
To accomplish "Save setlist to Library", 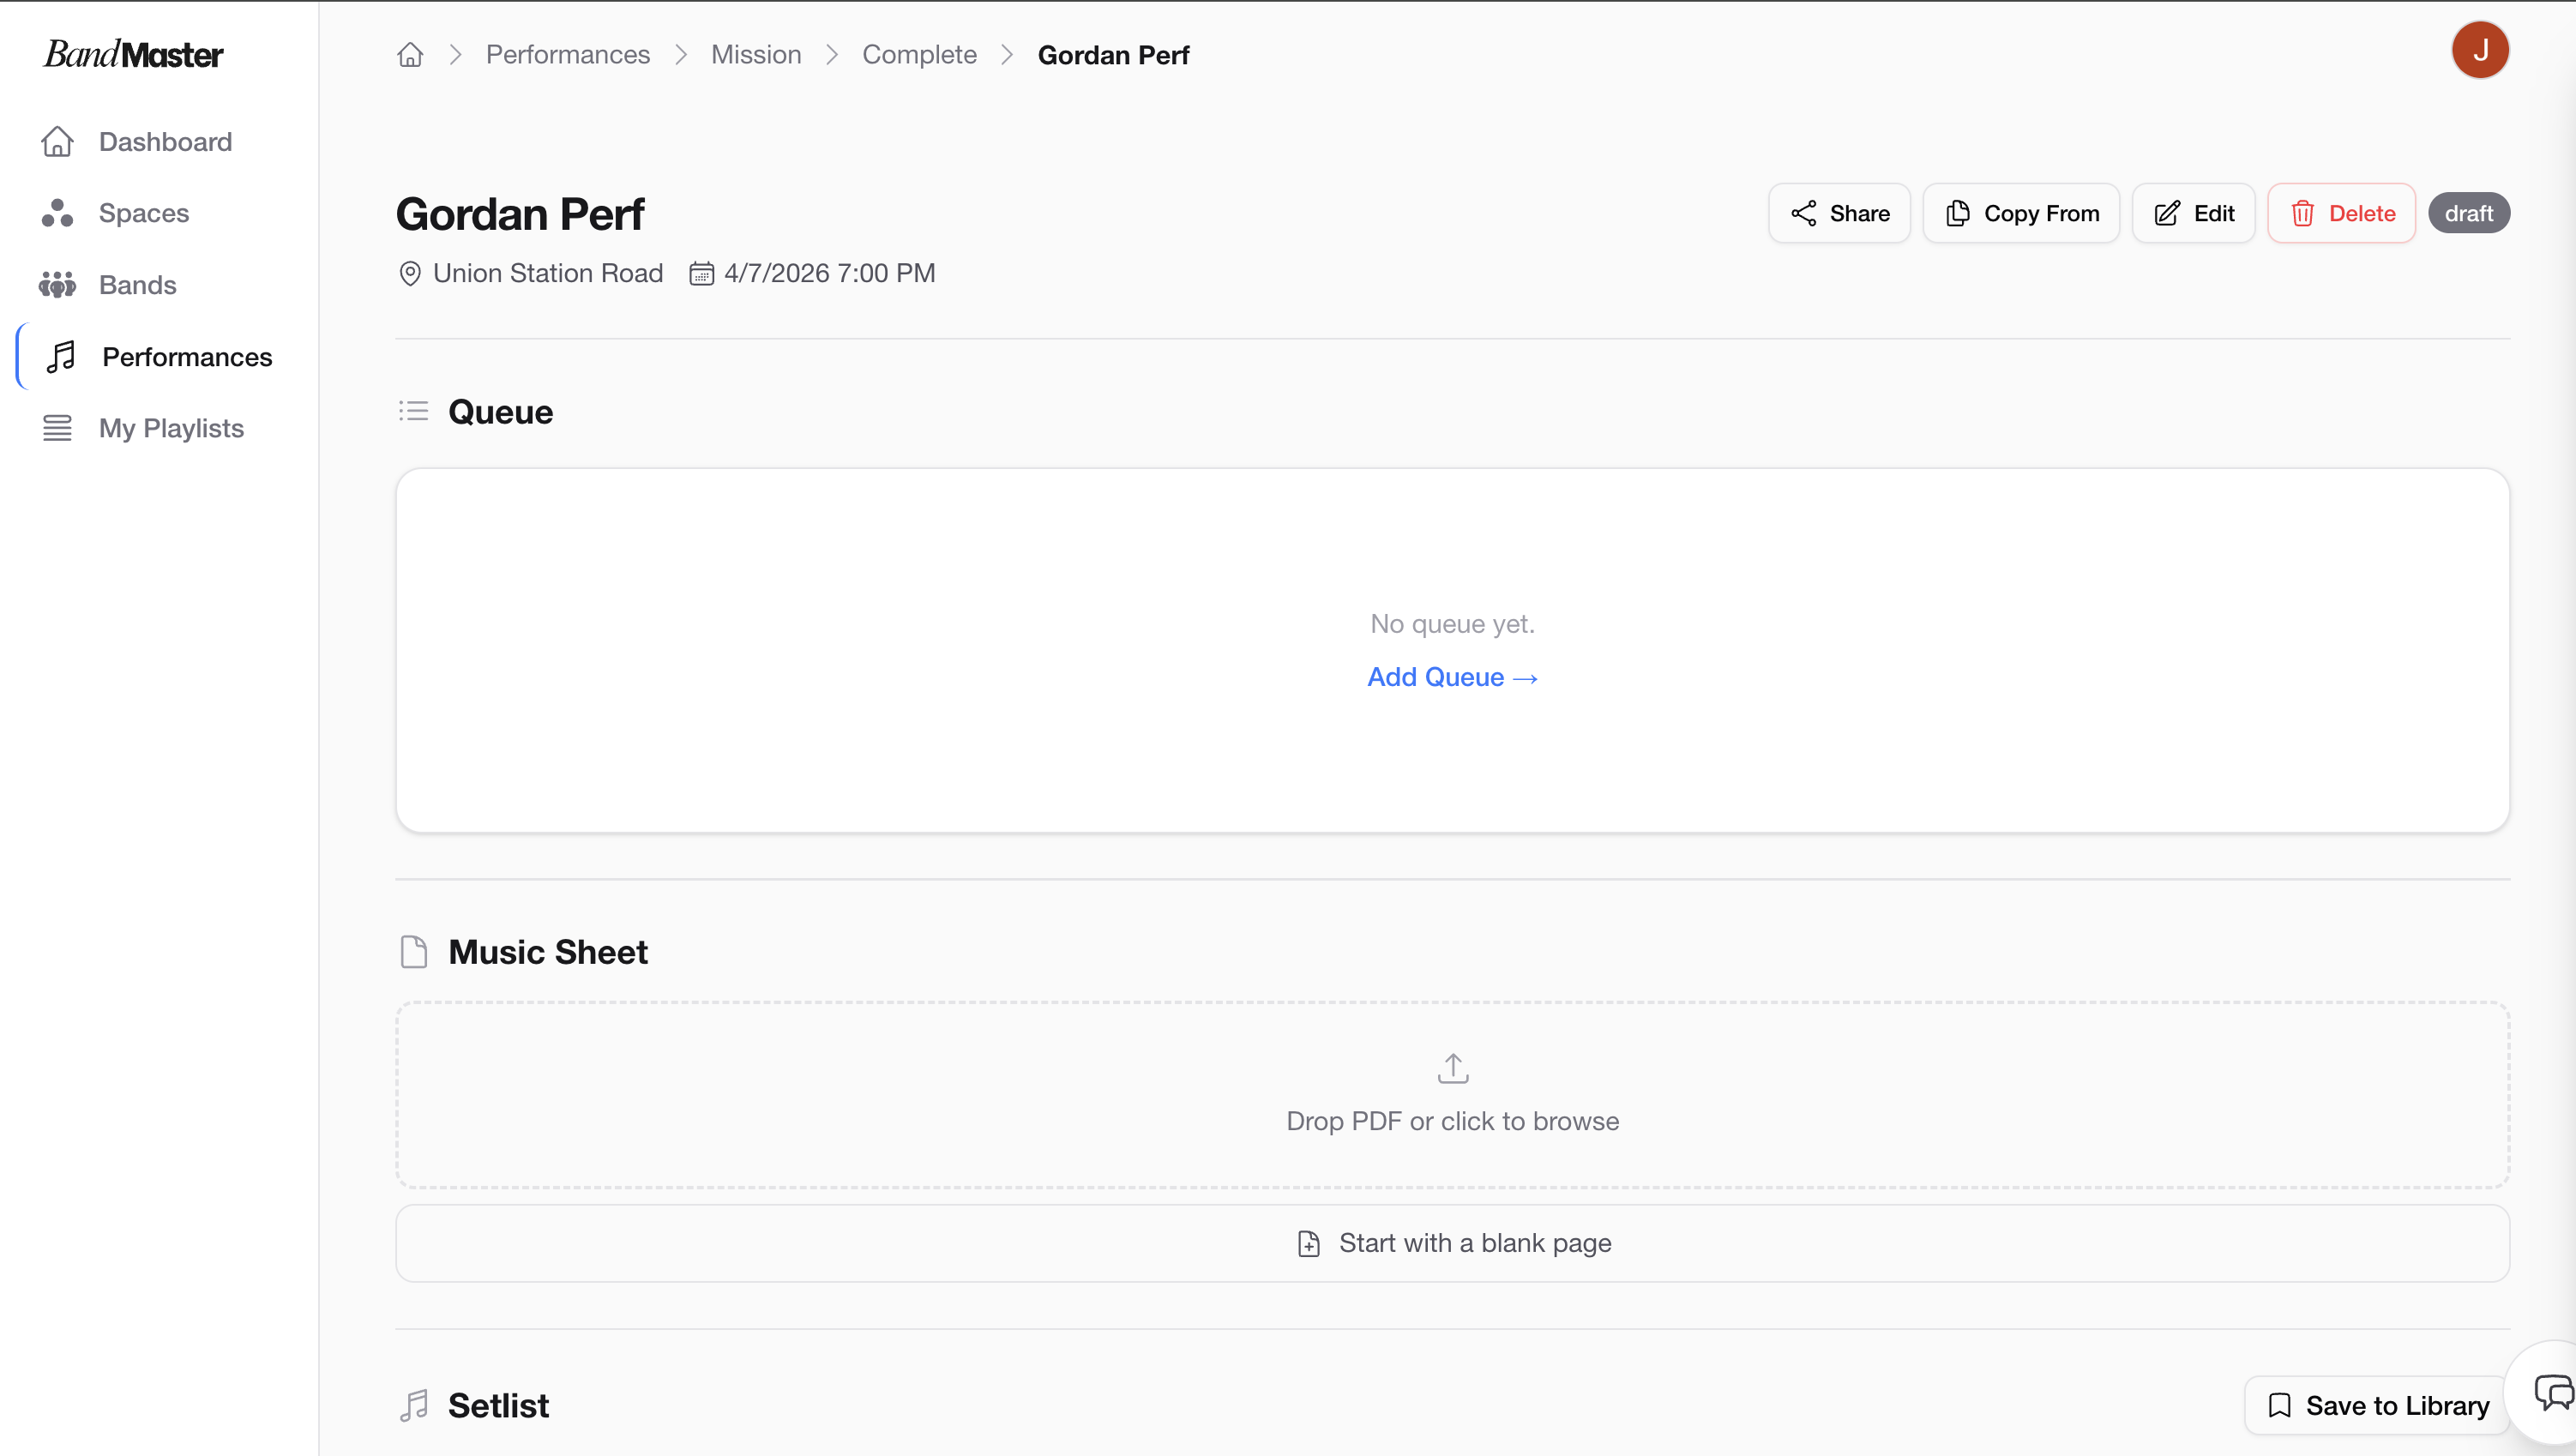I will point(2377,1405).
